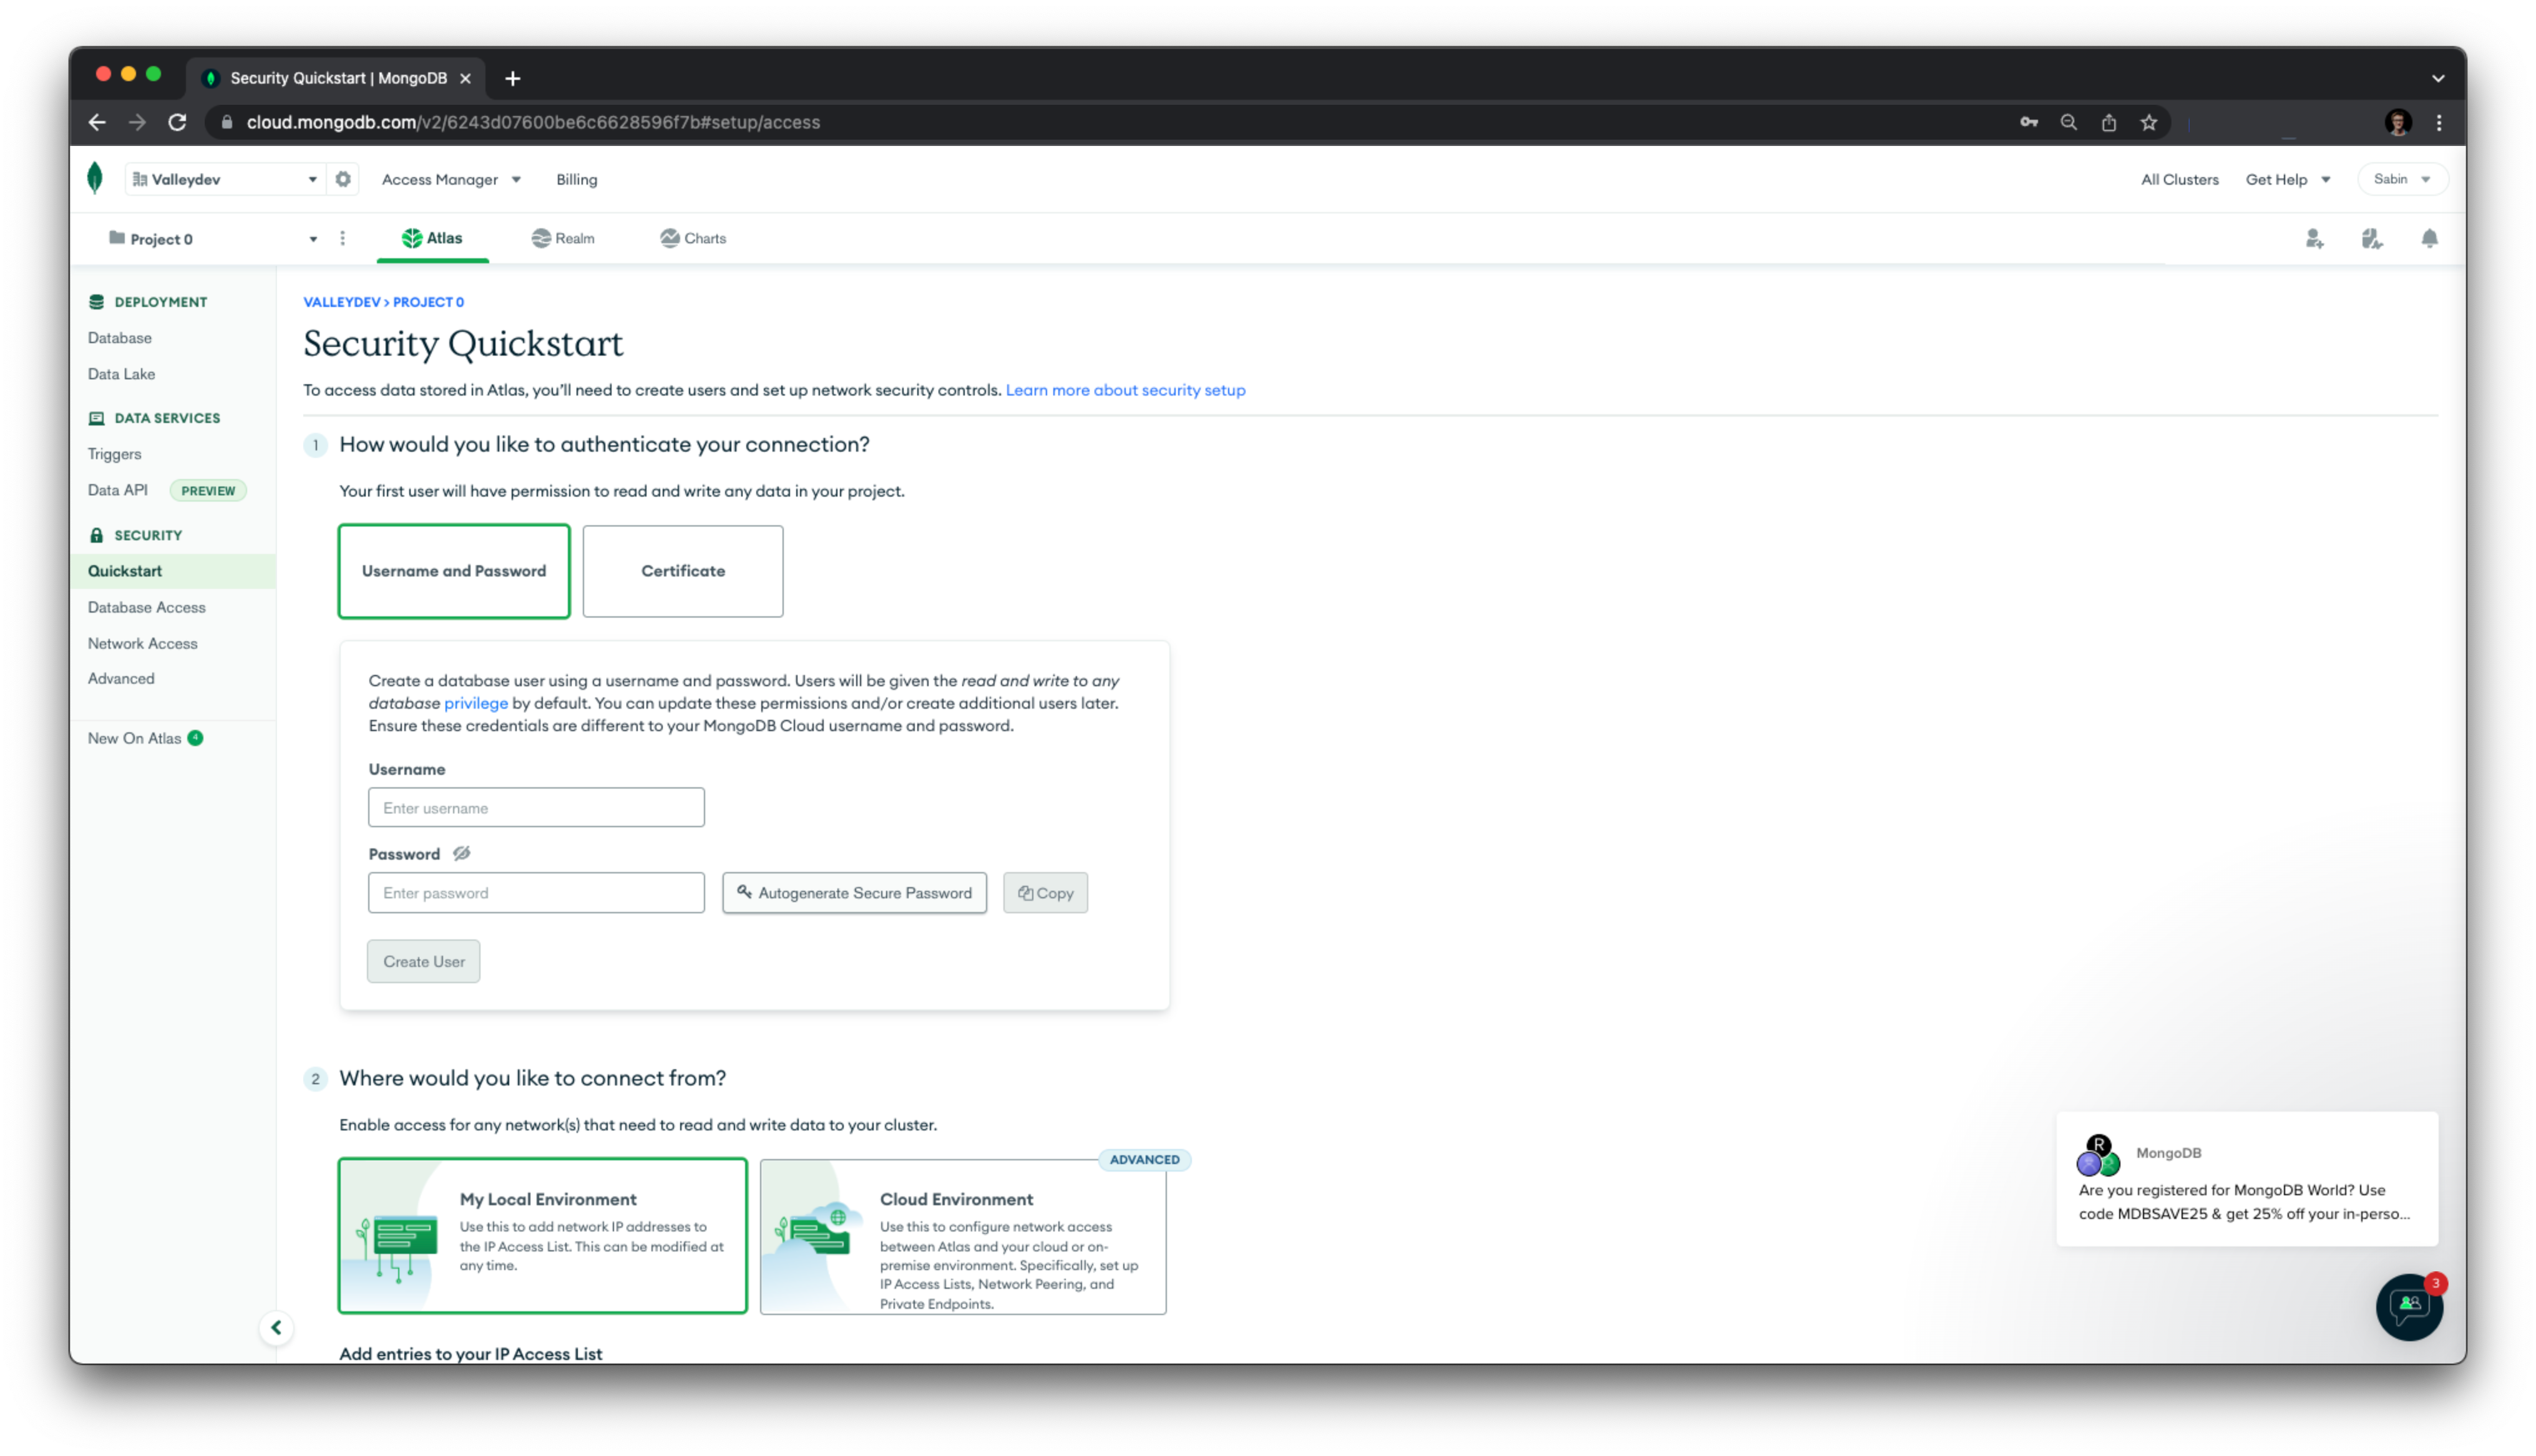Open the Valleydev organization dropdown
This screenshot has width=2536, height=1456.
click(225, 179)
